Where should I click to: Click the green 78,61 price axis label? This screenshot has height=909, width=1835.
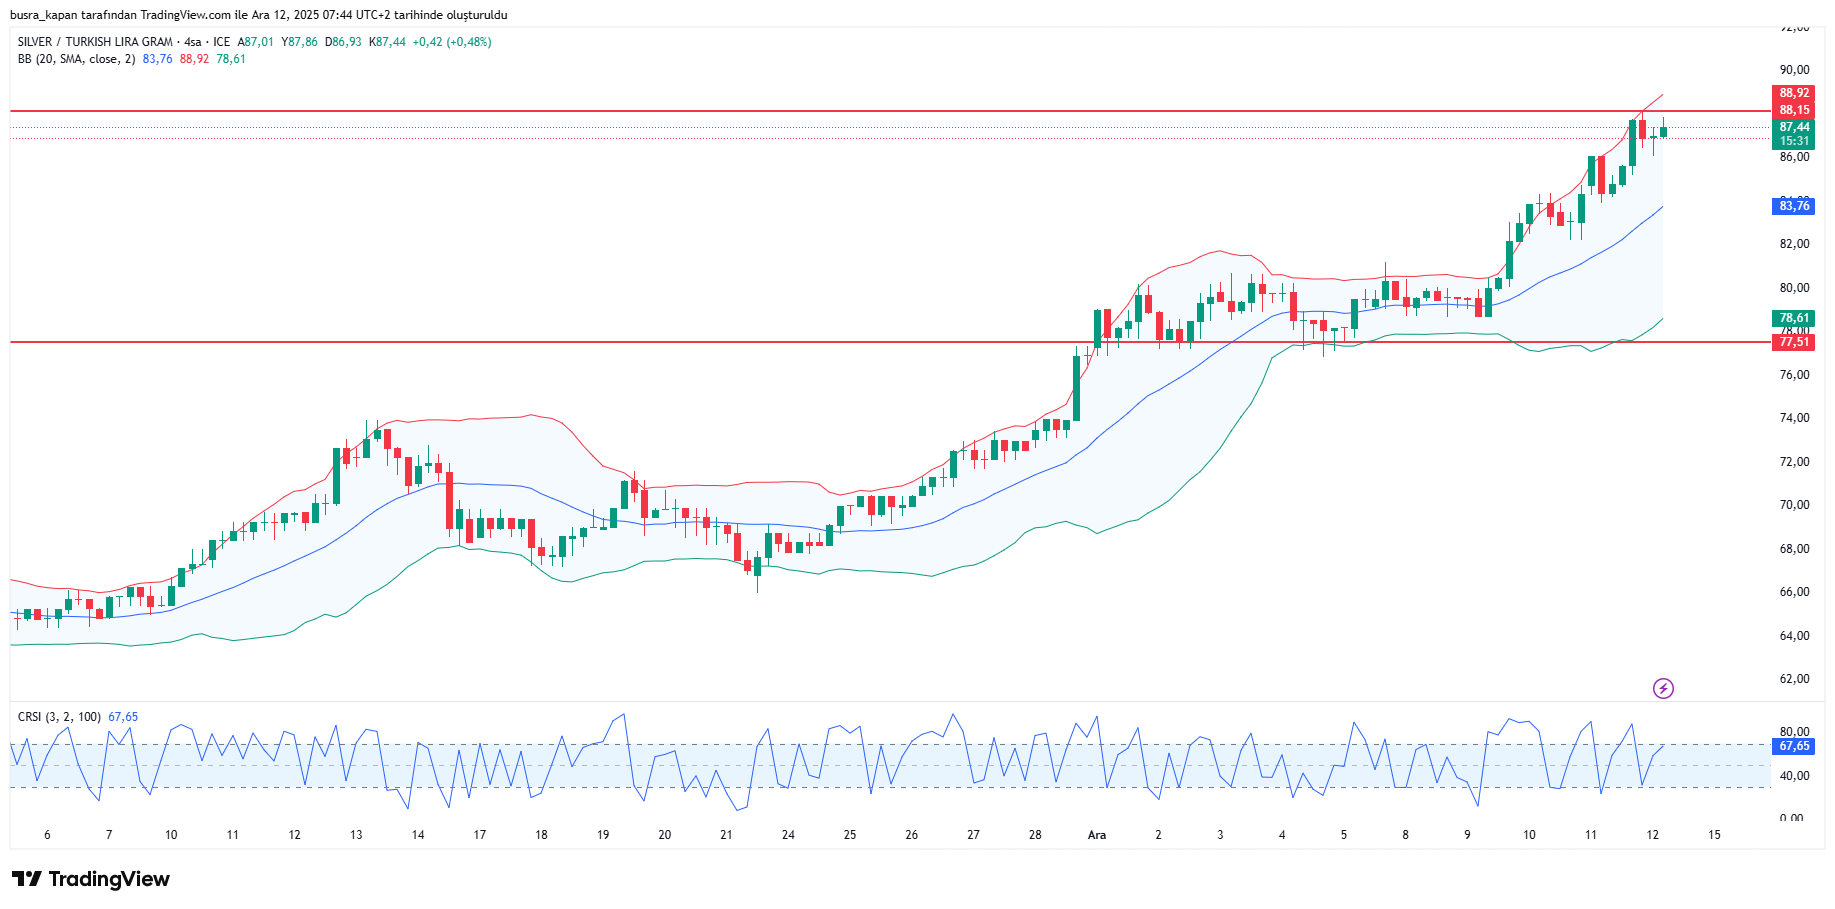(1794, 318)
